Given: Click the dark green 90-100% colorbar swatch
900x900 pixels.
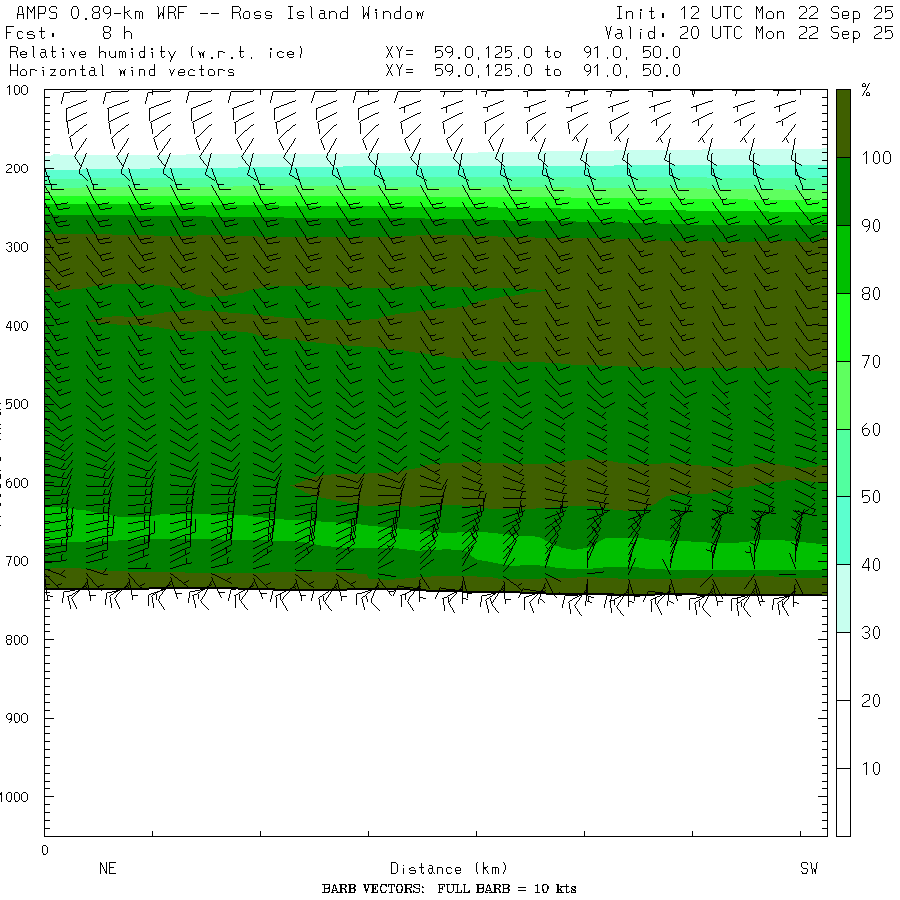Looking at the screenshot, I should coord(843,192).
